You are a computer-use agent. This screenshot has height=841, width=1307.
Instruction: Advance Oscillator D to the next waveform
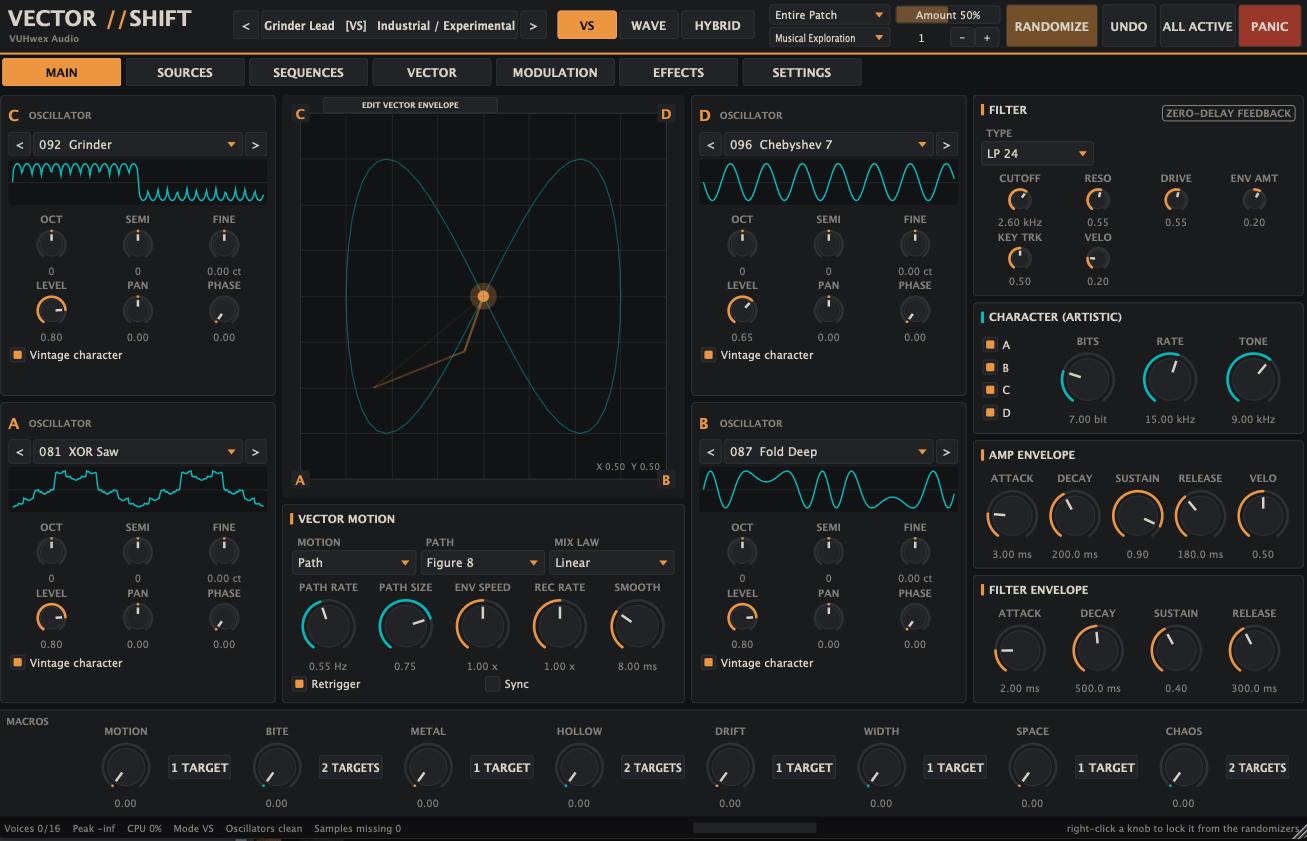(947, 145)
